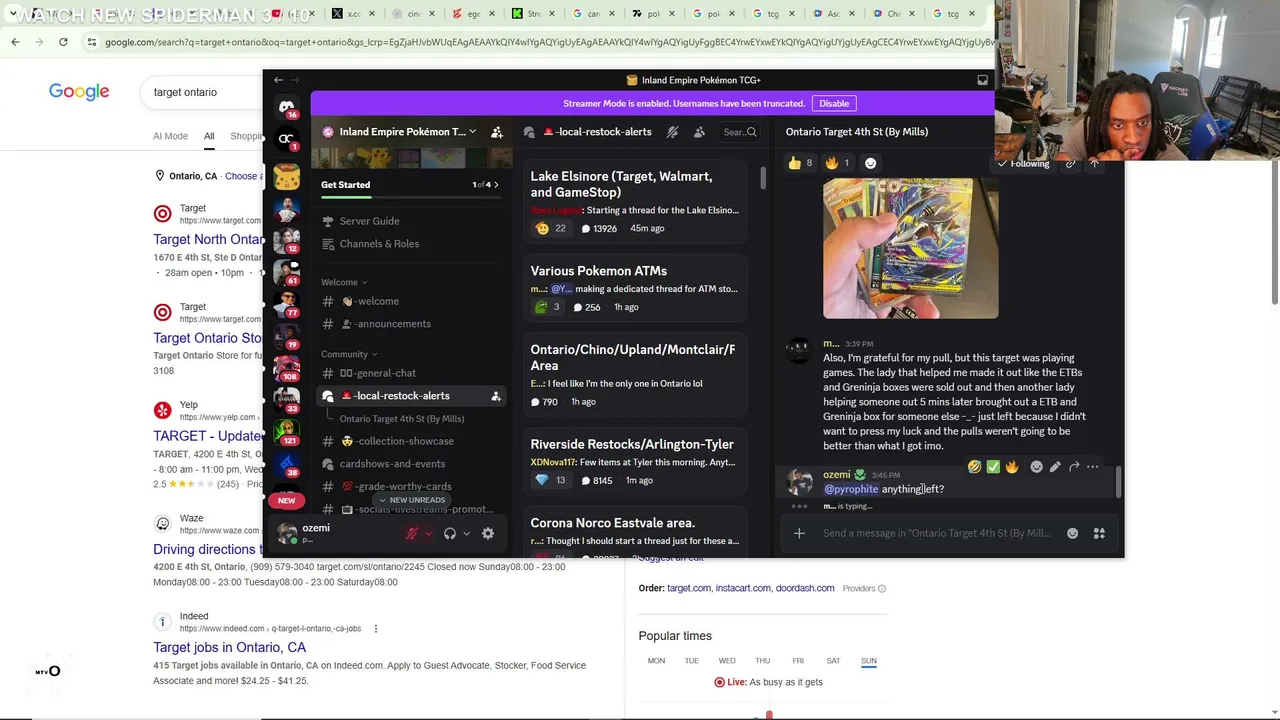Screen dimensions: 1280x720
Task: Forward the hovered message
Action: click(1074, 467)
